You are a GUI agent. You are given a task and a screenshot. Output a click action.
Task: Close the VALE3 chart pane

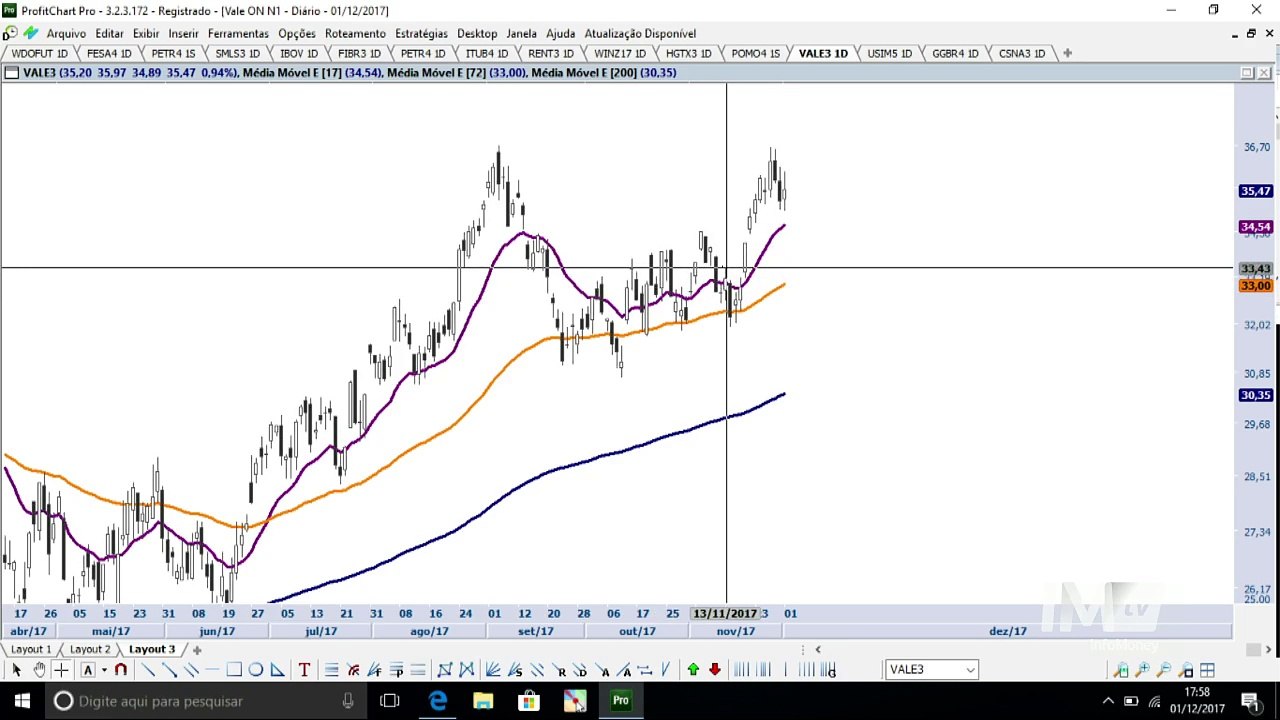(1265, 72)
